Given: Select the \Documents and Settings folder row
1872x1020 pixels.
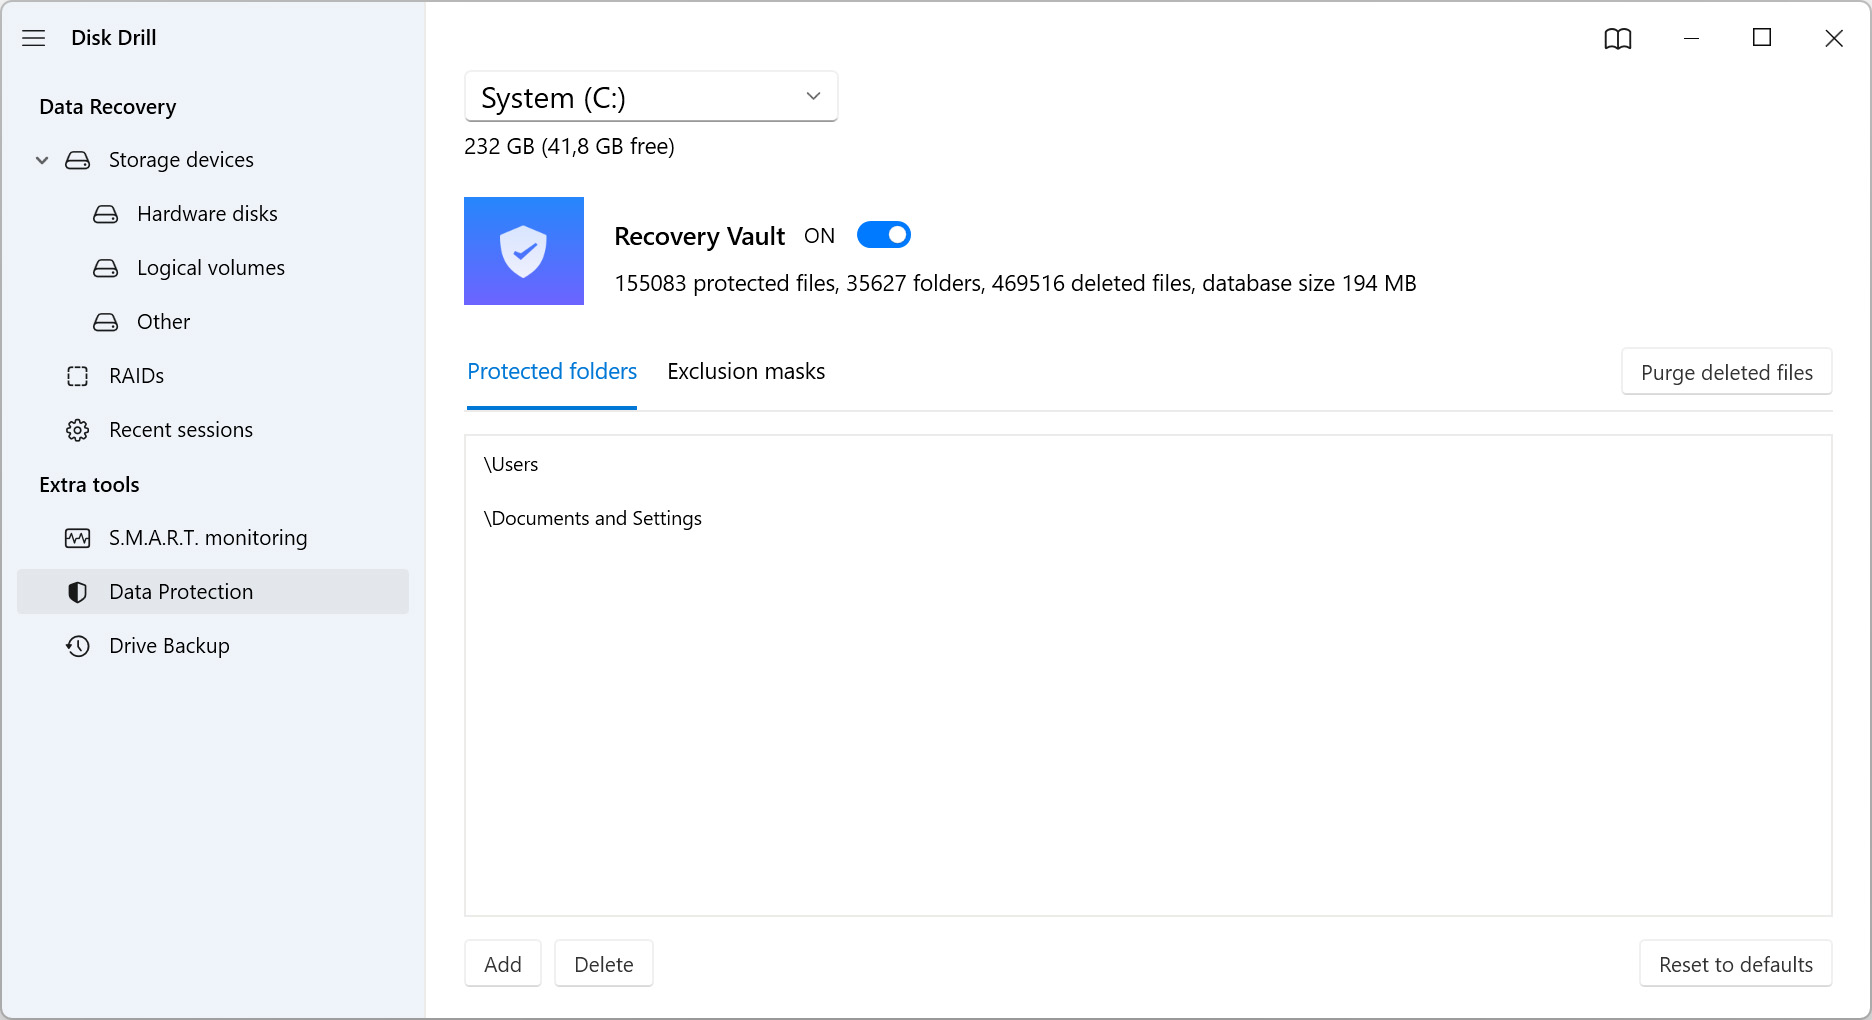Looking at the screenshot, I should pos(1148,518).
